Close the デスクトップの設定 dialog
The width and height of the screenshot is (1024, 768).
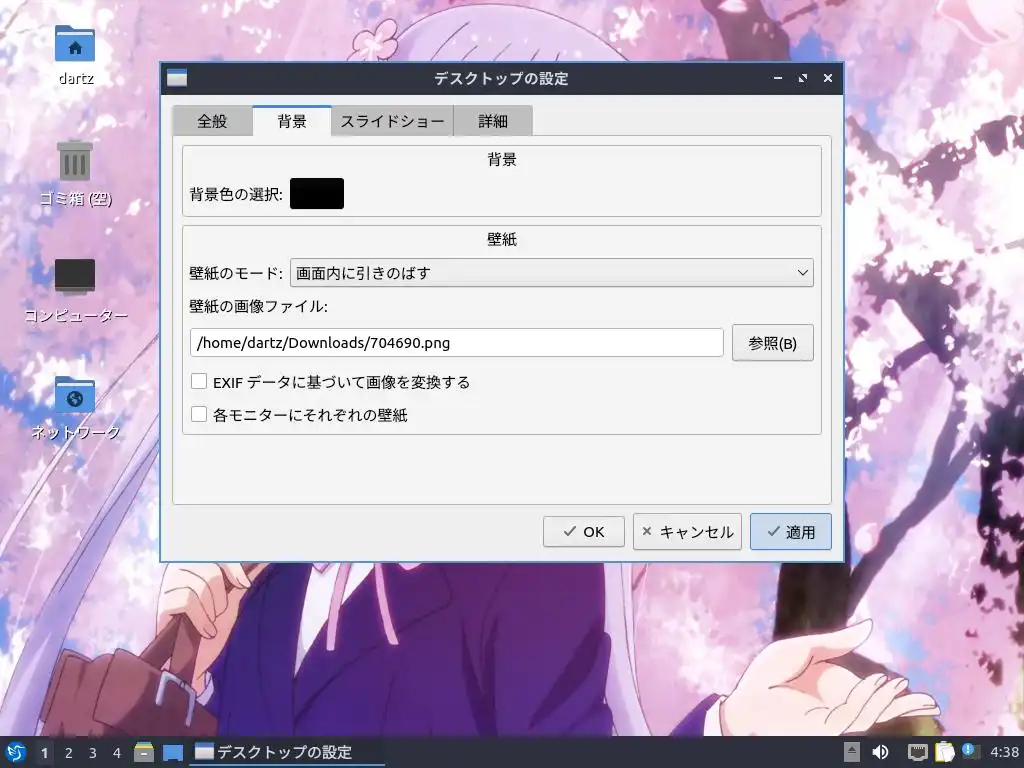[x=827, y=78]
